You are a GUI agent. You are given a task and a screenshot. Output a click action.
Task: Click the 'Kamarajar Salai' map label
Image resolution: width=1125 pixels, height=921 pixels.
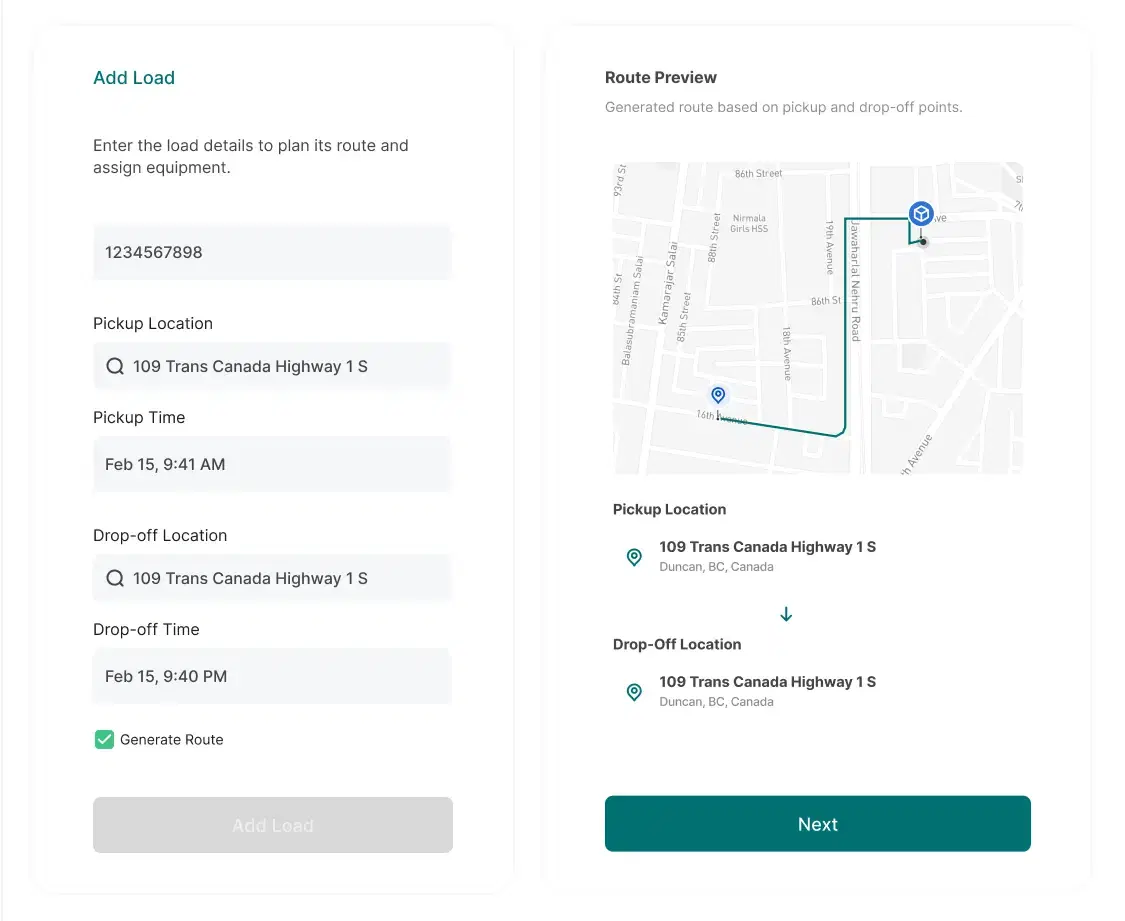tap(669, 283)
